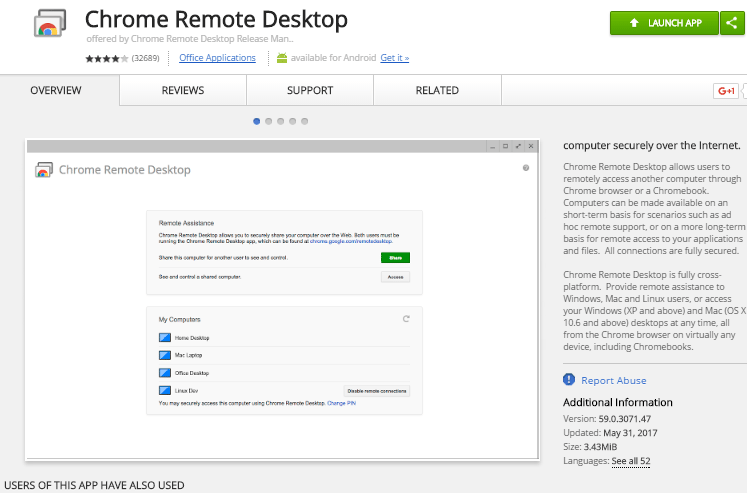Click USERS OF THIS APP HAVE ALSO USED heading

[x=94, y=485]
